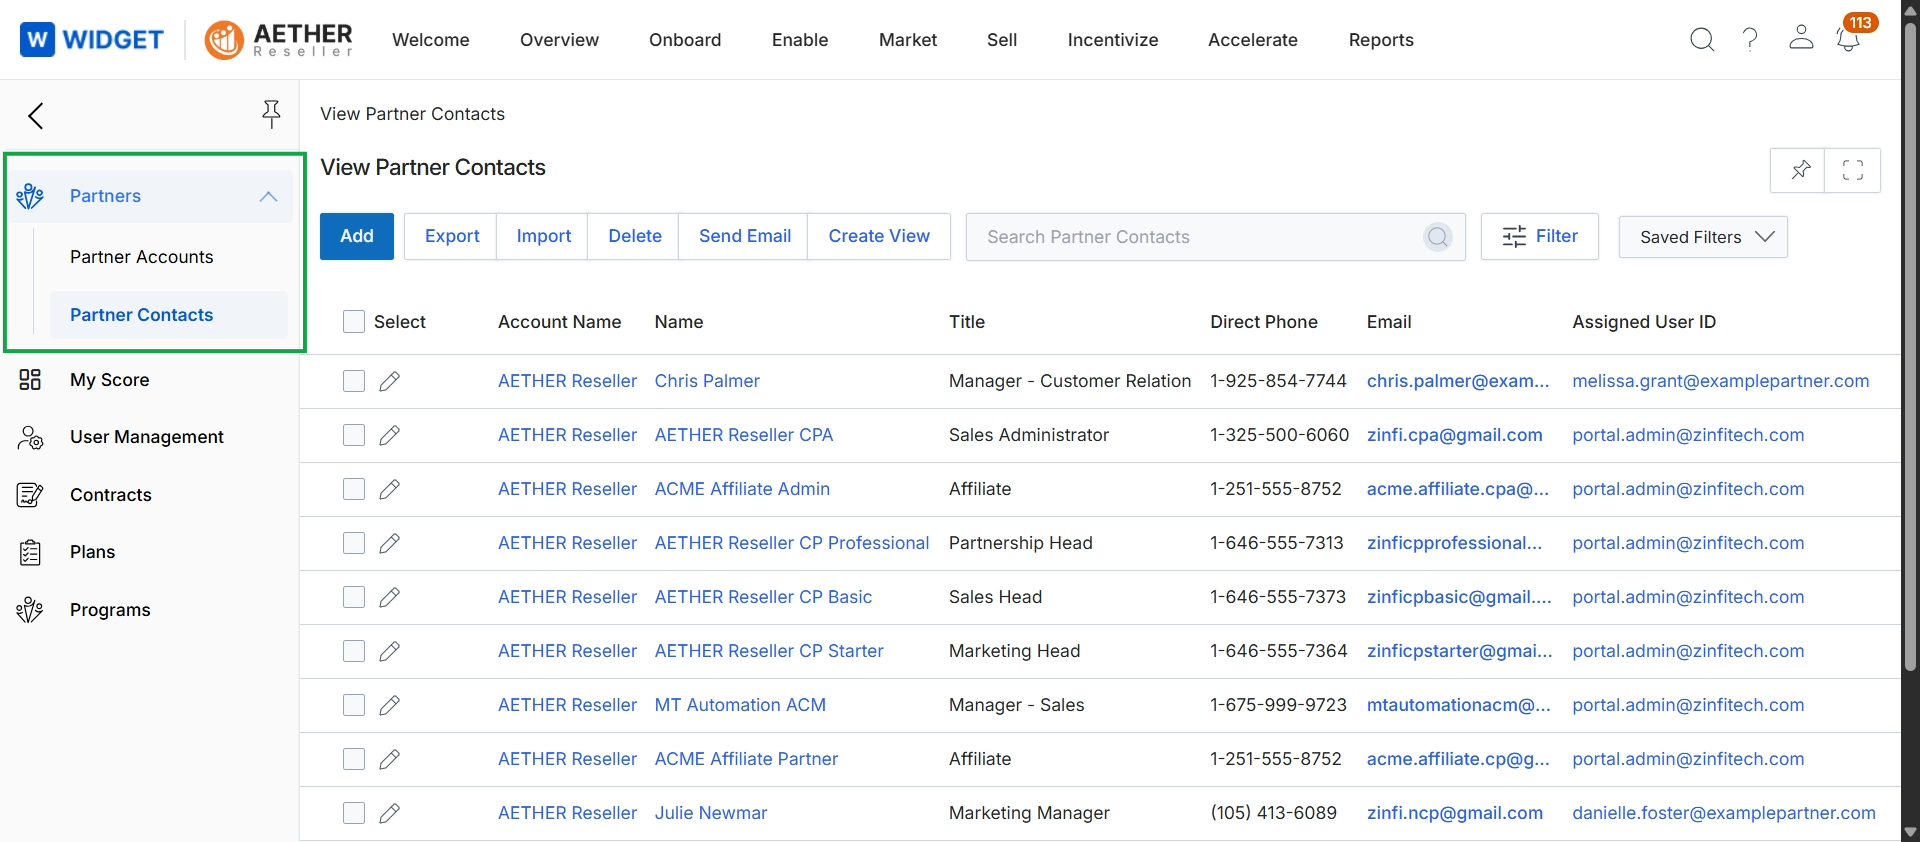Collapse the Partners section chevron

tap(268, 196)
